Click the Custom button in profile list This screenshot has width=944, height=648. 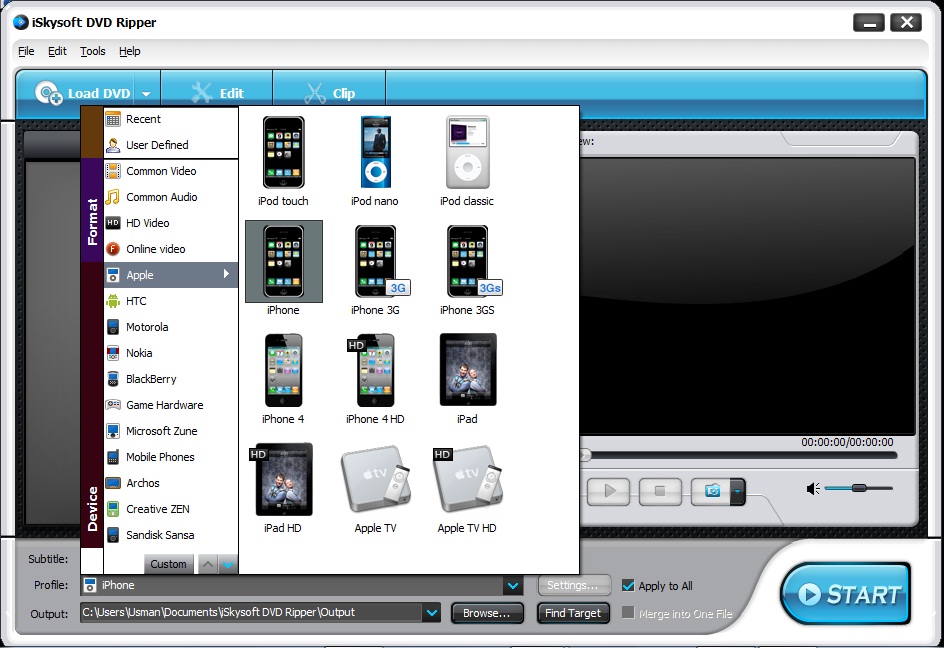click(169, 564)
